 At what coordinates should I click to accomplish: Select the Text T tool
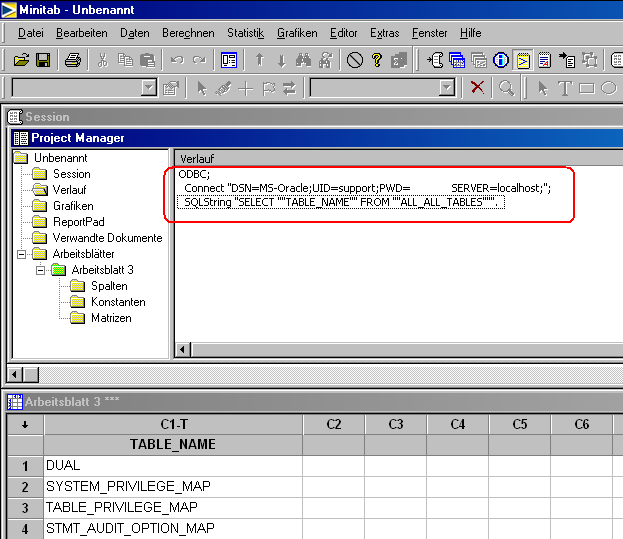565,88
